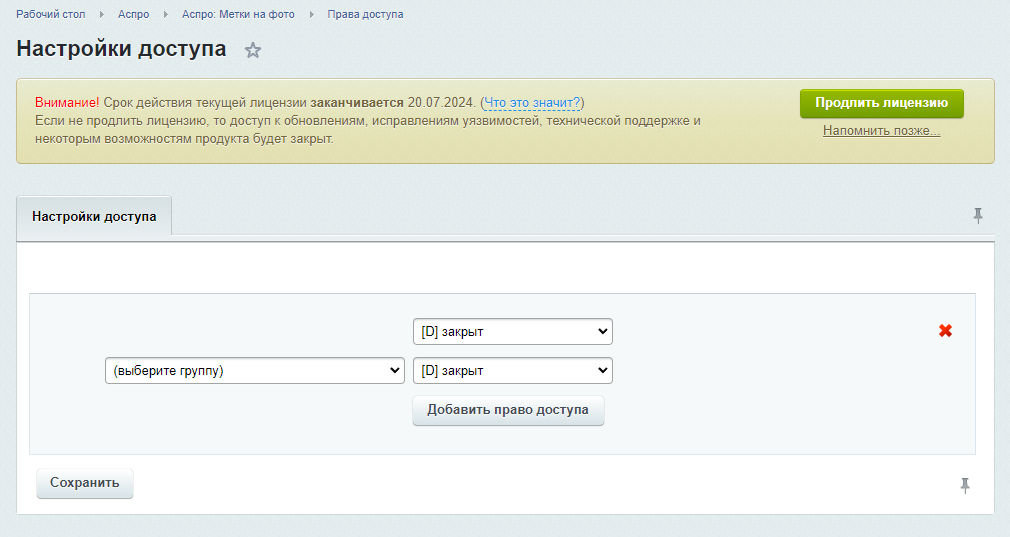Click Добавить право доступа button
1010x537 pixels.
(x=508, y=410)
